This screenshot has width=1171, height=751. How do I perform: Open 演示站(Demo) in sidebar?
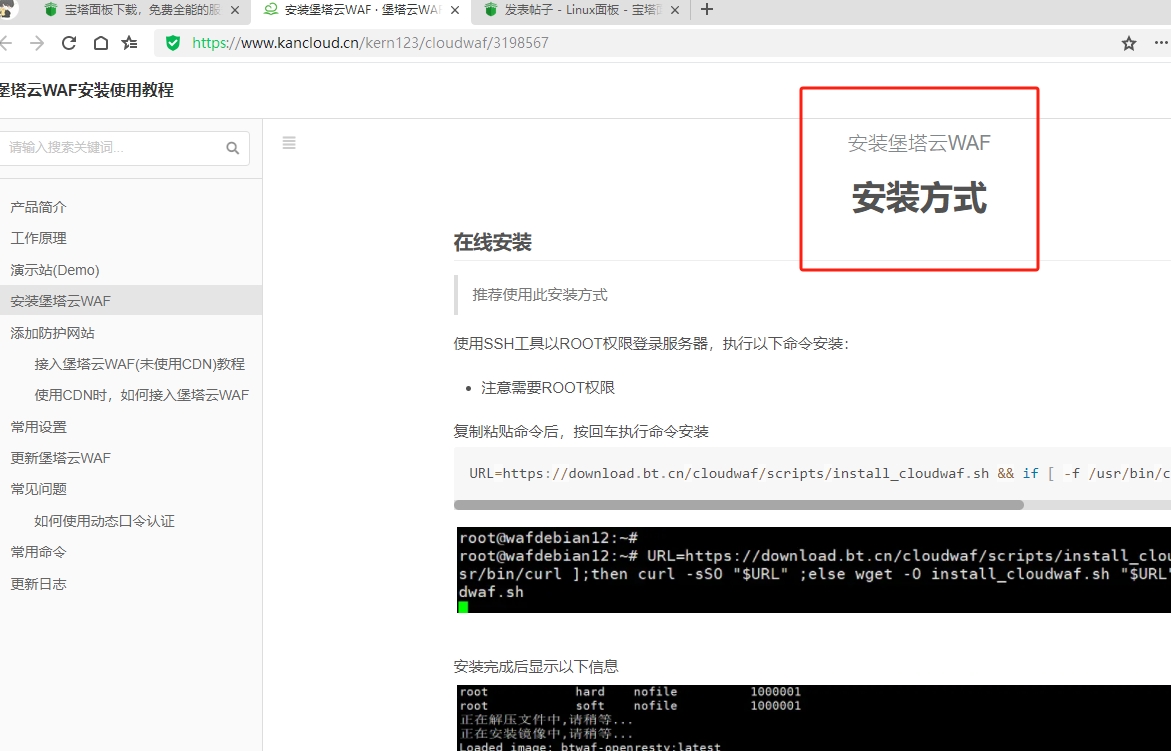(x=55, y=269)
